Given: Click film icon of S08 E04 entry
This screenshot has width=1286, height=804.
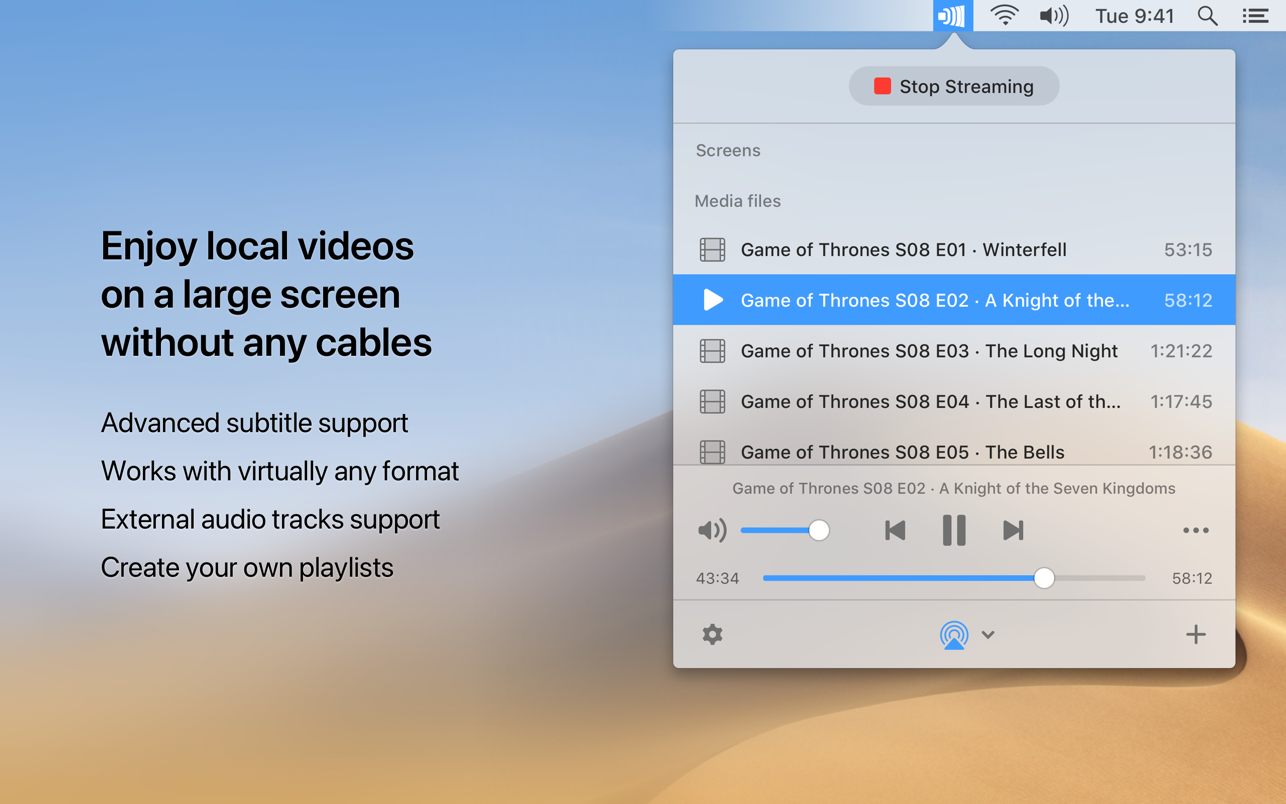Looking at the screenshot, I should (x=712, y=401).
